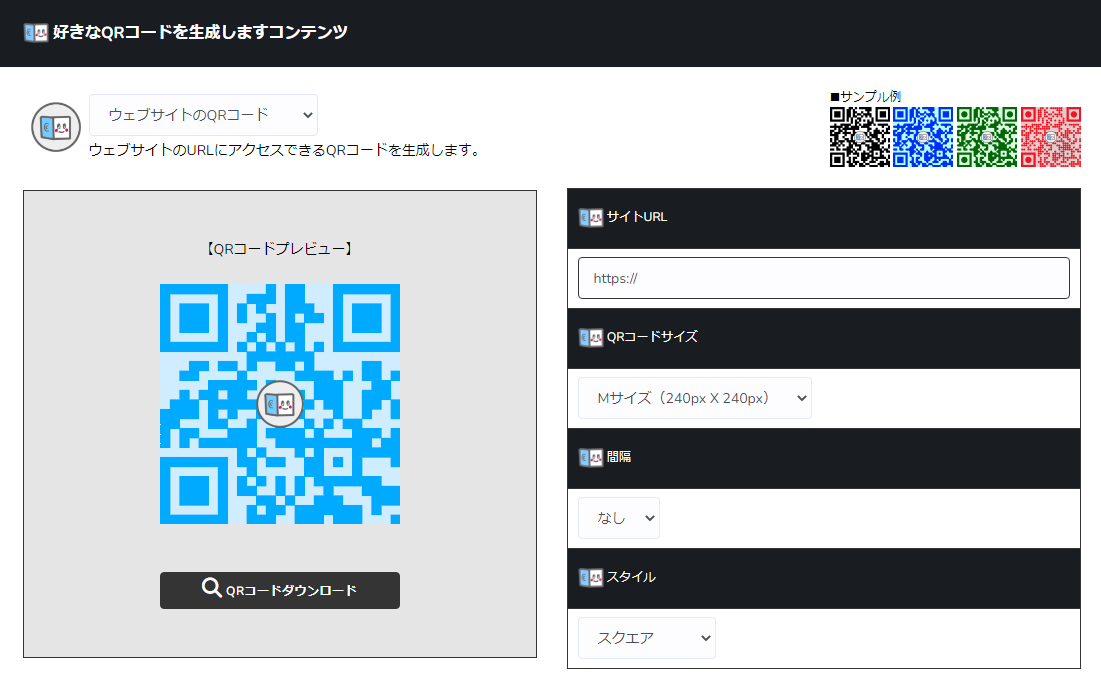Click the icon next to QRコードサイズ heading
This screenshot has height=684, width=1101.
[590, 337]
